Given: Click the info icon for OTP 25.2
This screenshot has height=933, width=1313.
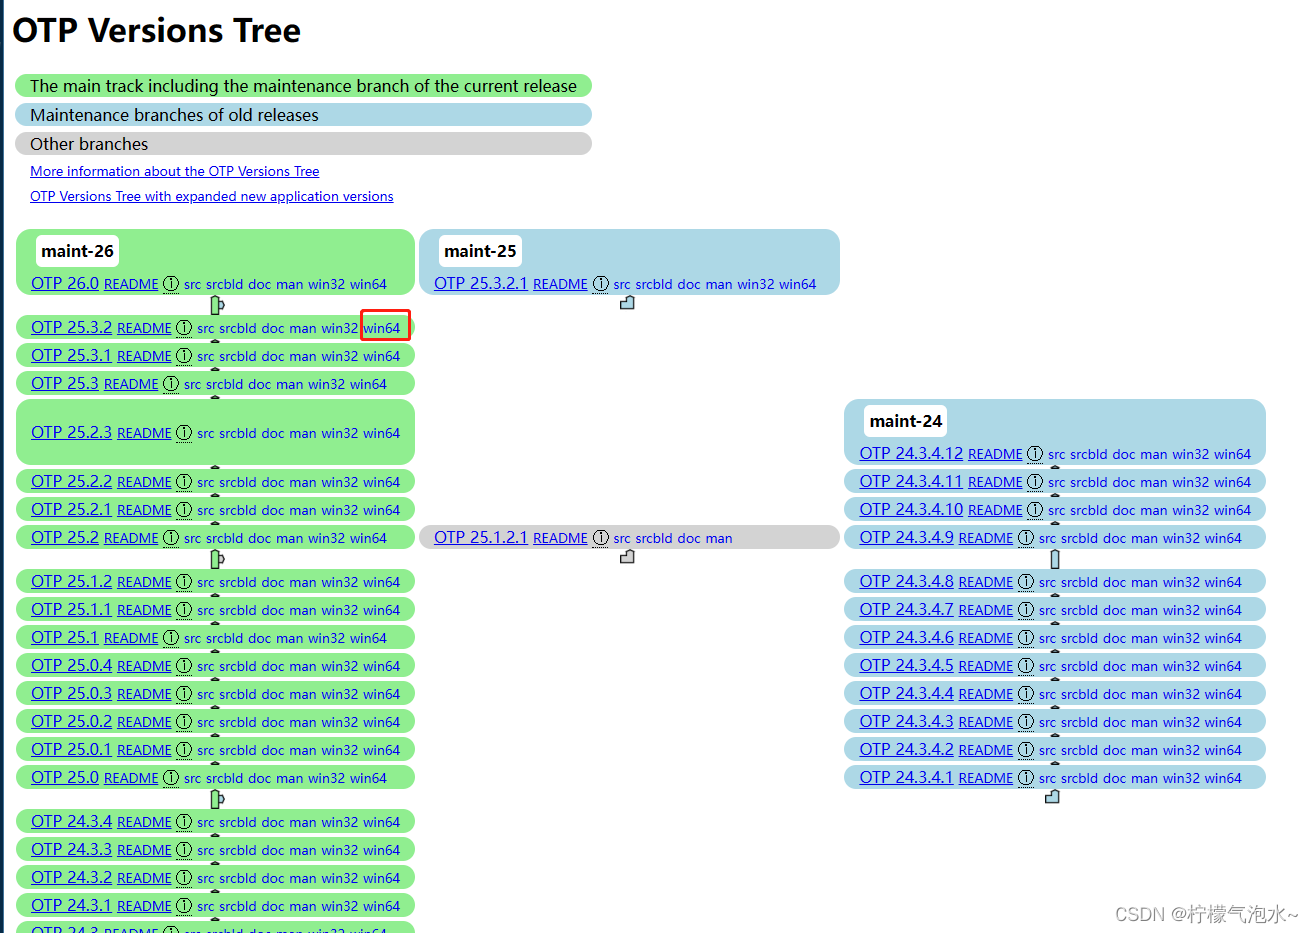Looking at the screenshot, I should click(x=171, y=538).
